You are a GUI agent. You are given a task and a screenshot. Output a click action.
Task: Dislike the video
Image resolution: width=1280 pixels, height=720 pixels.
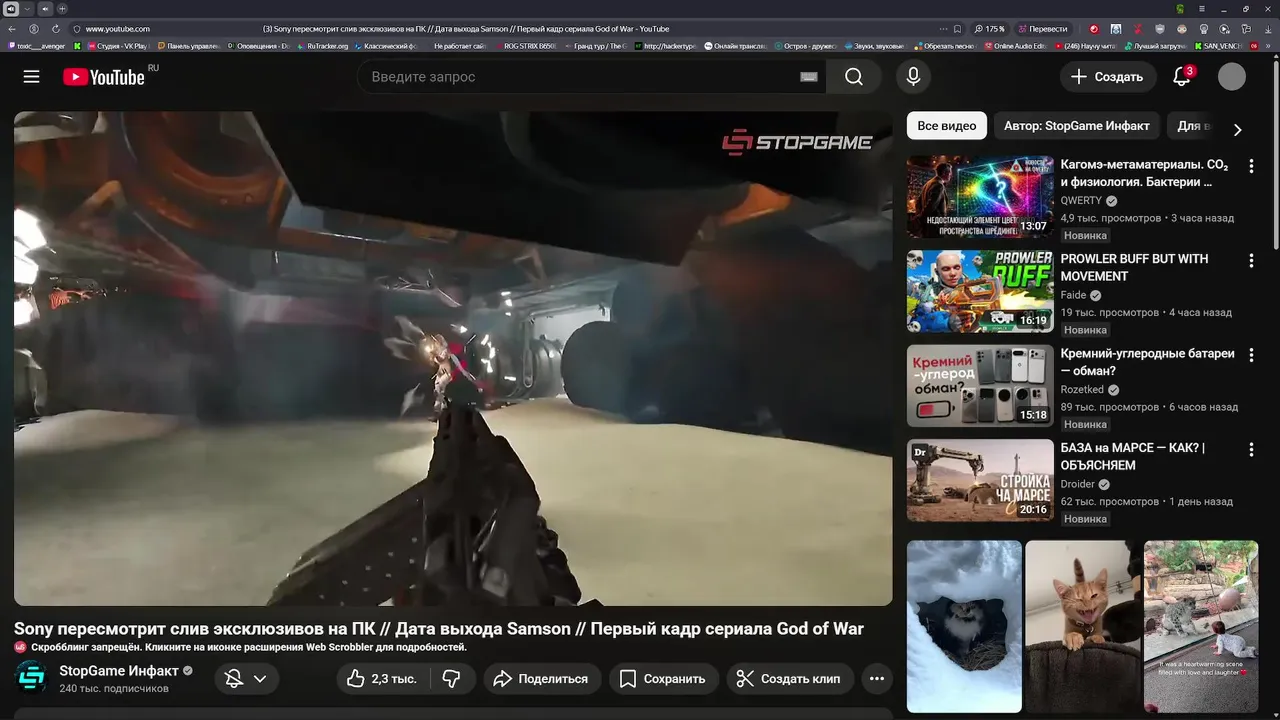(x=452, y=678)
